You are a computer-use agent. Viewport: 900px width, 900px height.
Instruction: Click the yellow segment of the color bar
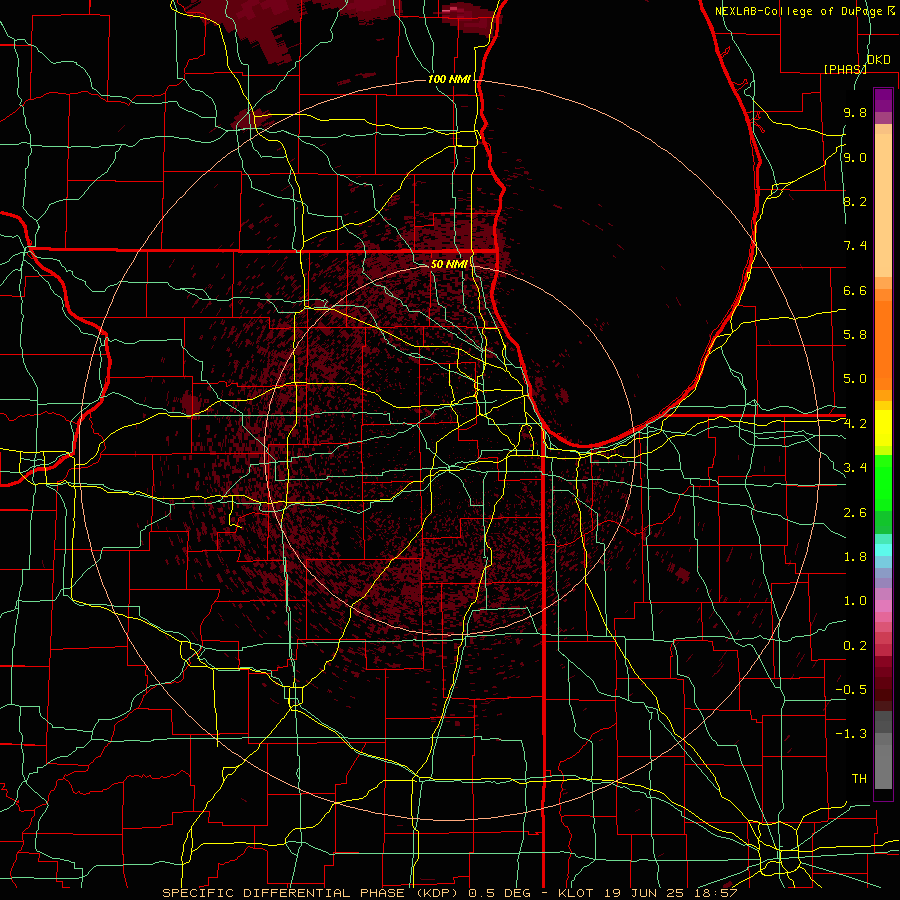coord(883,428)
